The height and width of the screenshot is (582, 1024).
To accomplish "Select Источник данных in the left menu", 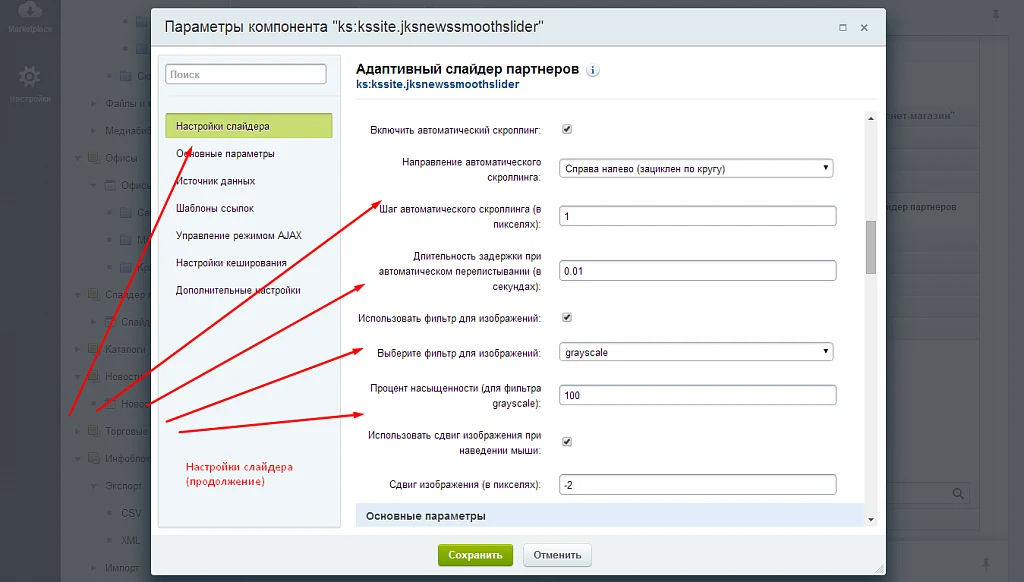I will (x=216, y=181).
